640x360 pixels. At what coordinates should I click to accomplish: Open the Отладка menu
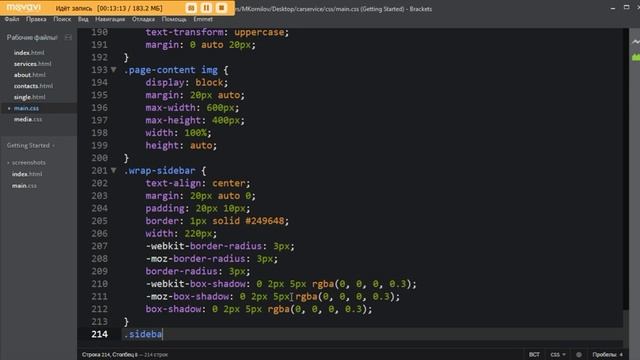[x=143, y=19]
